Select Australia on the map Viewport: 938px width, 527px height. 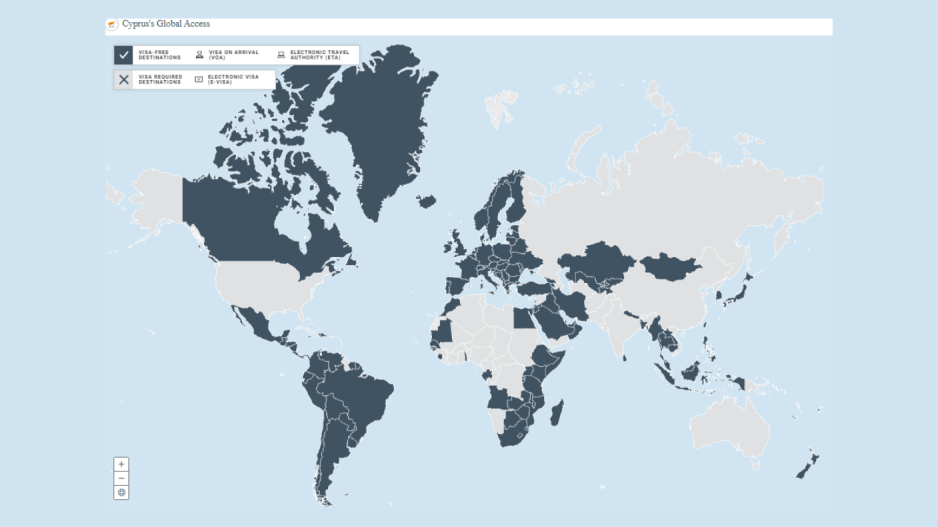coord(730,428)
